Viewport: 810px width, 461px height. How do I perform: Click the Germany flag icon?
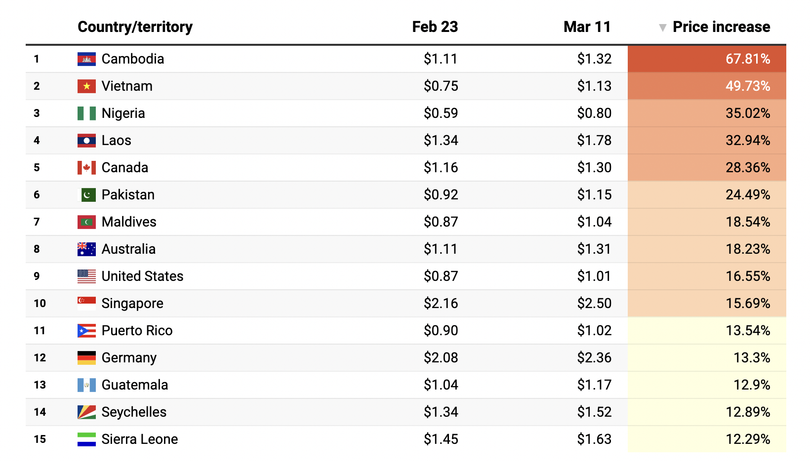(x=86, y=358)
